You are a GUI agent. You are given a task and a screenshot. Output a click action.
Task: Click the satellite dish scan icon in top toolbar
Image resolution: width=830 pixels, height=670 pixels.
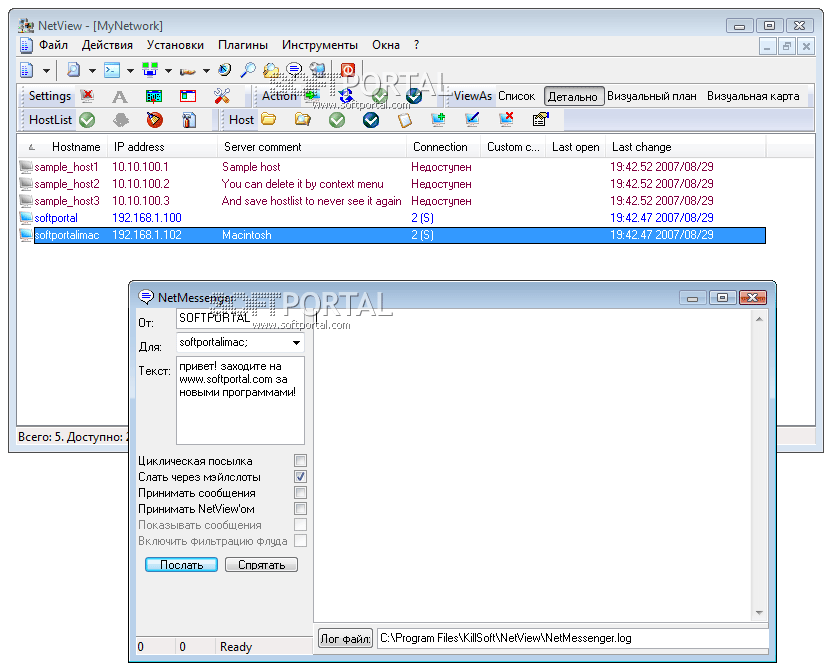224,70
